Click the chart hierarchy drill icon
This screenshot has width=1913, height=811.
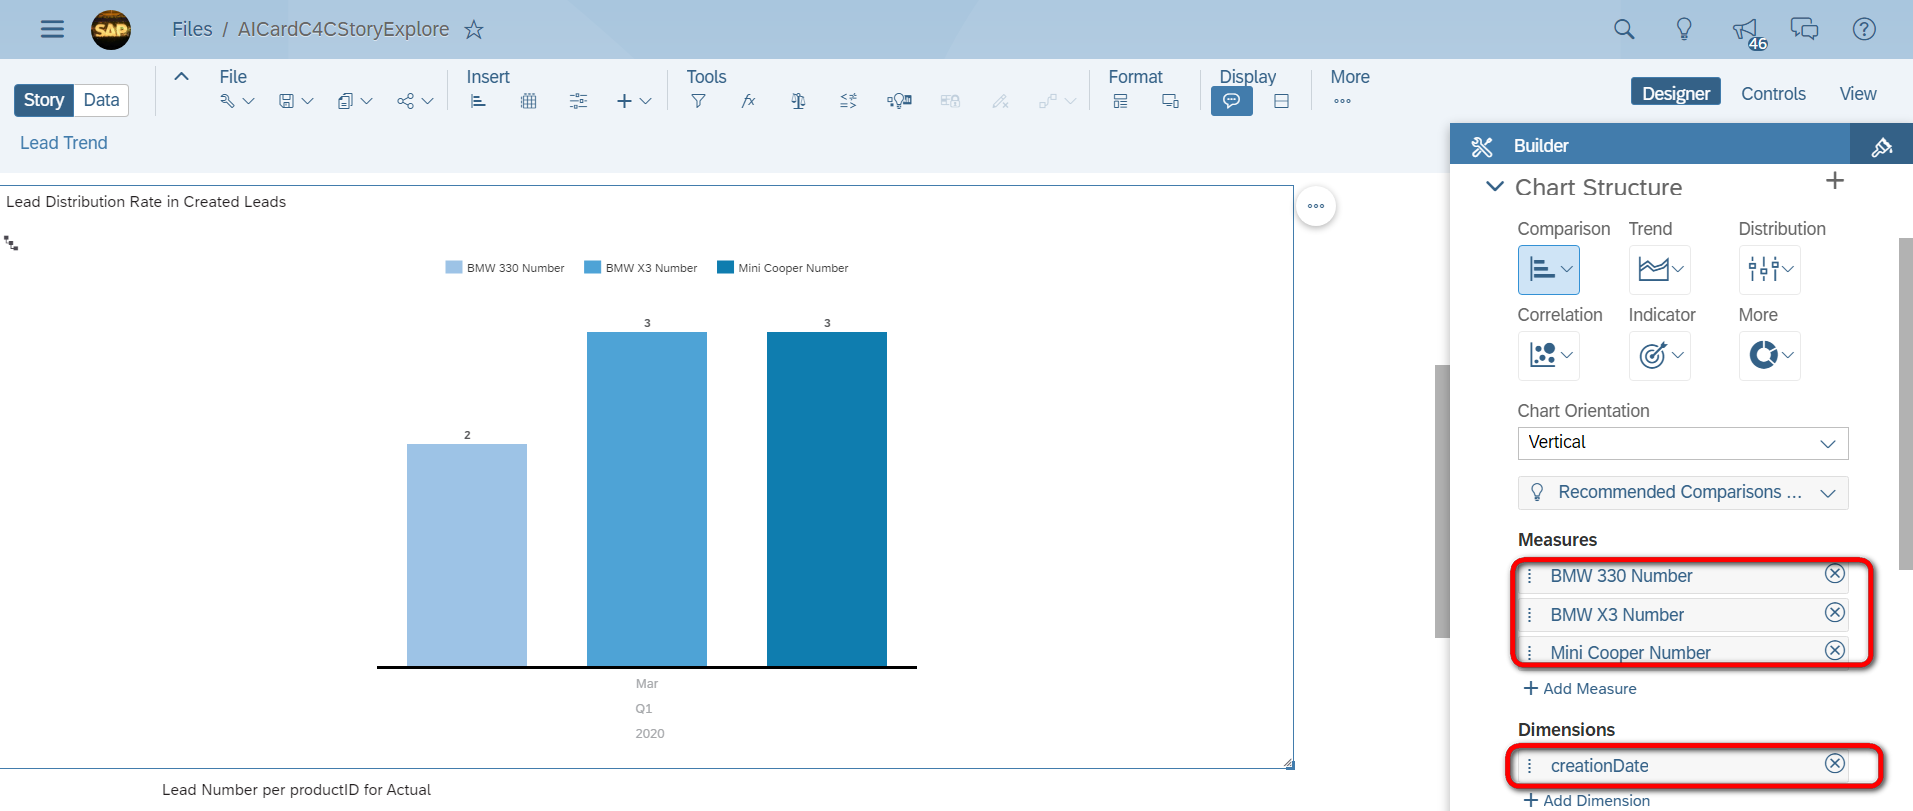pos(11,243)
